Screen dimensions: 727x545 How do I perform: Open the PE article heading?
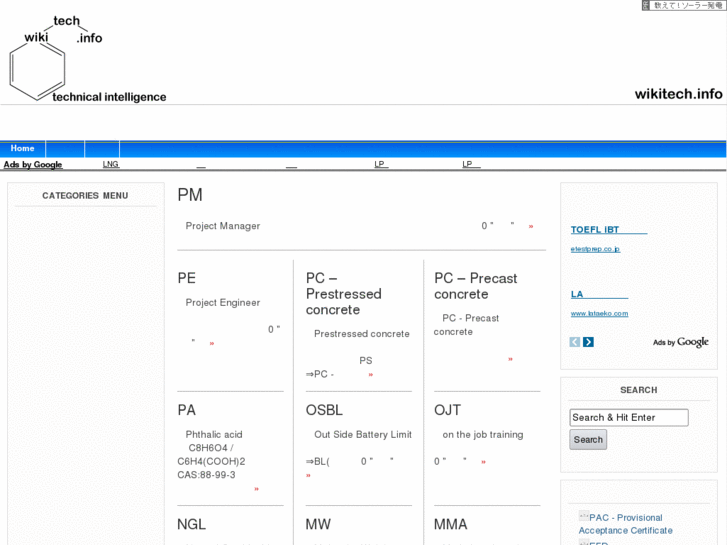coord(187,278)
